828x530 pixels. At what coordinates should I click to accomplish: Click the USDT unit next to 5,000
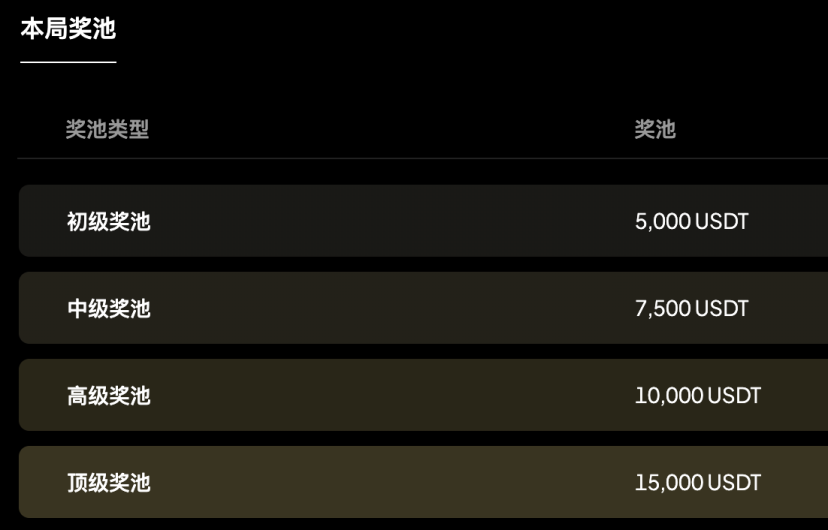pyautogui.click(x=722, y=222)
